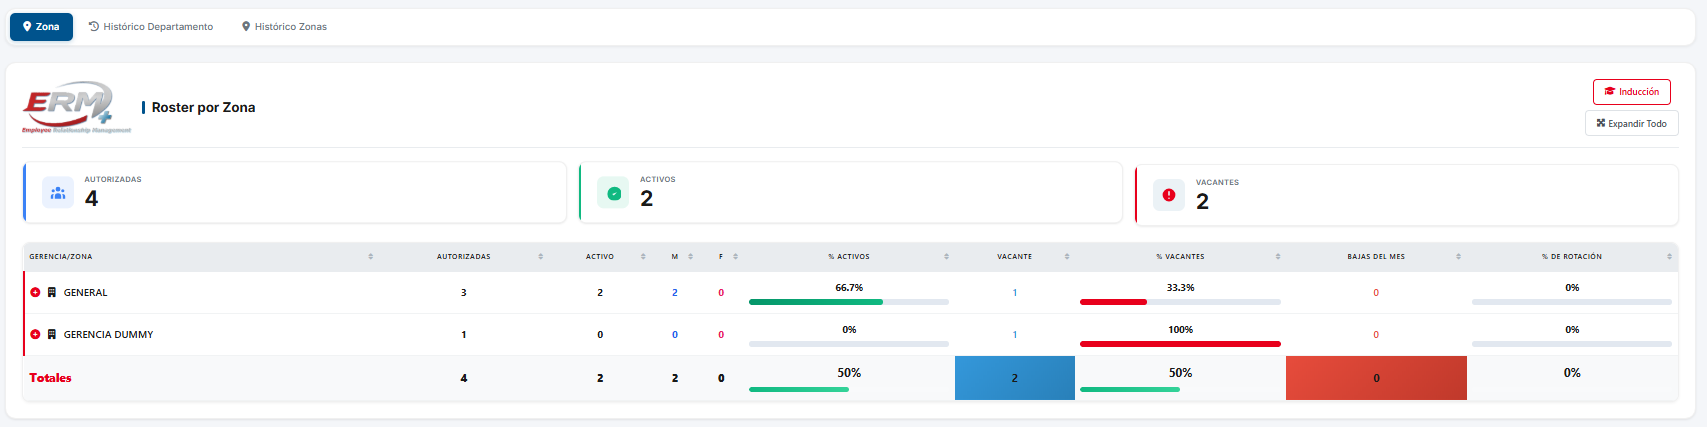Click the building icon beside GERENCIA DUMMY
This screenshot has width=1707, height=427.
[x=52, y=335]
